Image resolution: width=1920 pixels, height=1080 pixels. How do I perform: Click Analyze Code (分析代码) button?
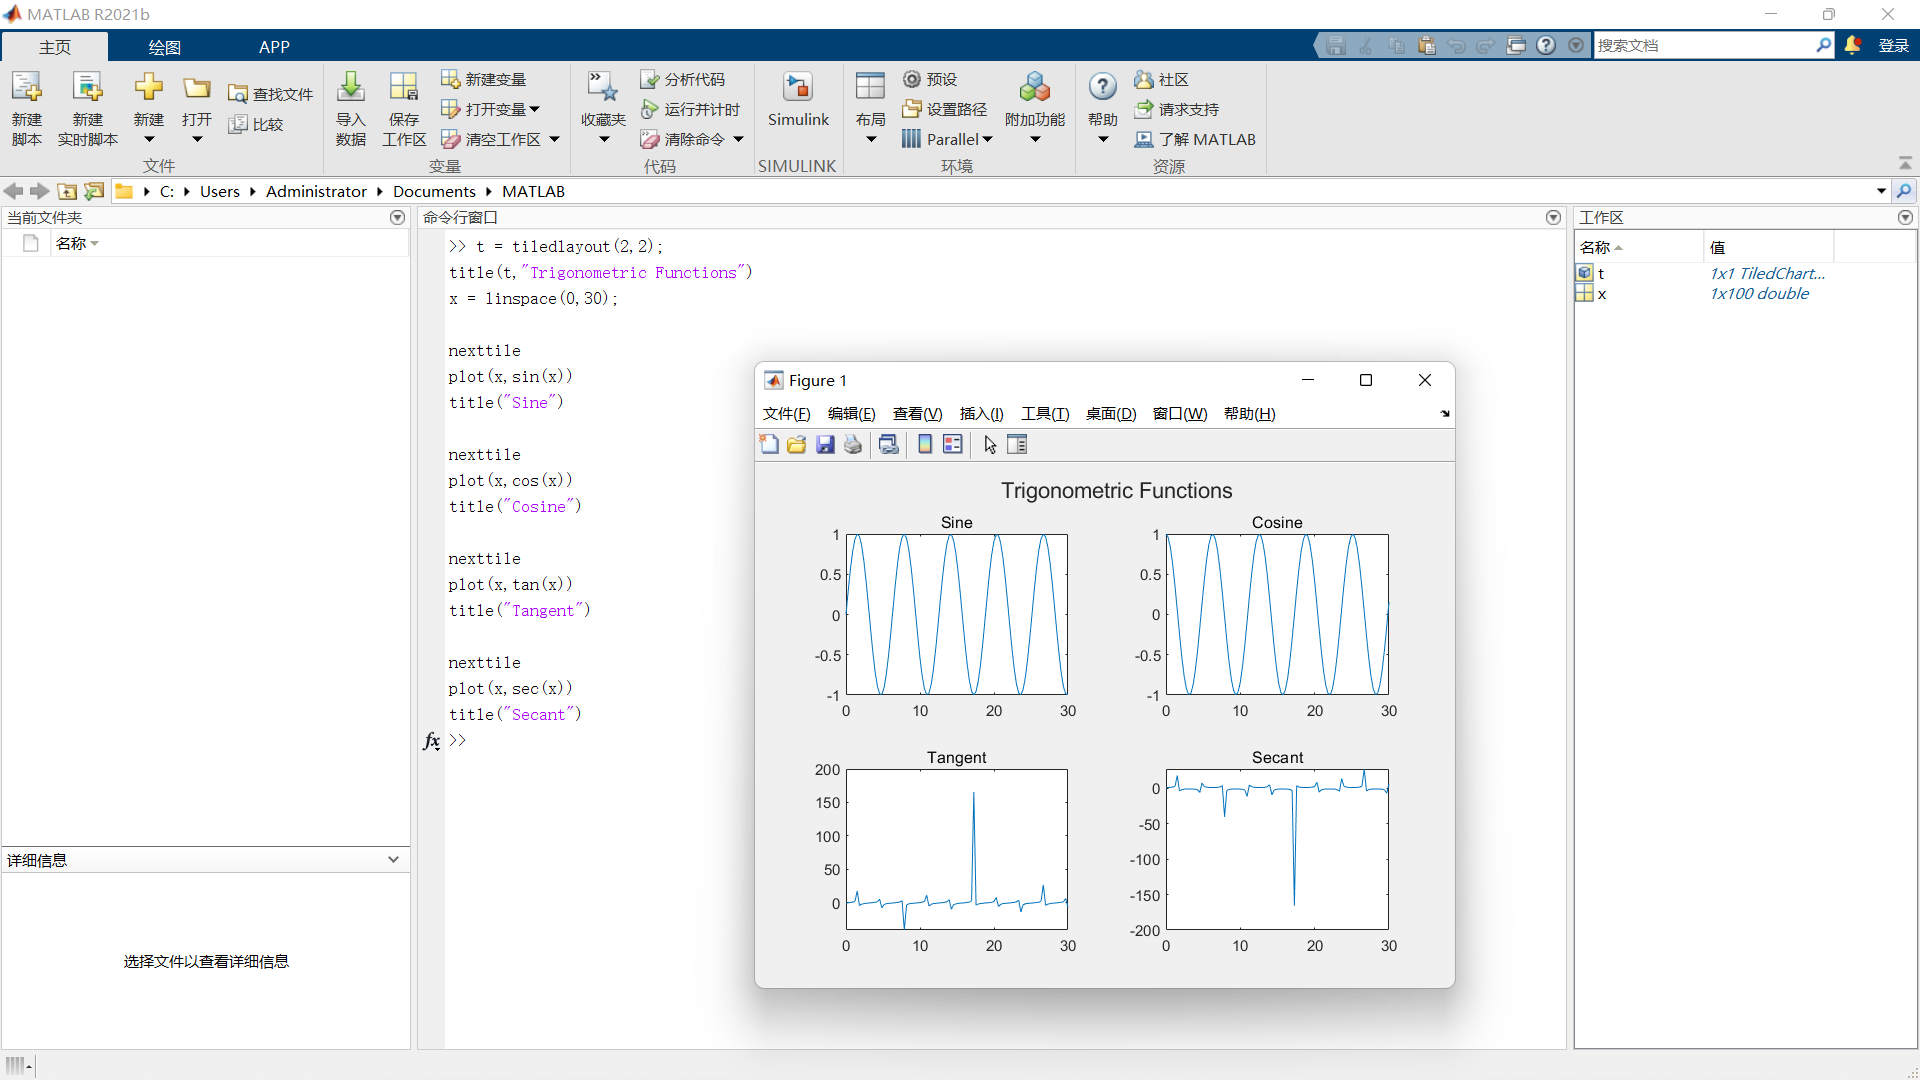click(683, 79)
